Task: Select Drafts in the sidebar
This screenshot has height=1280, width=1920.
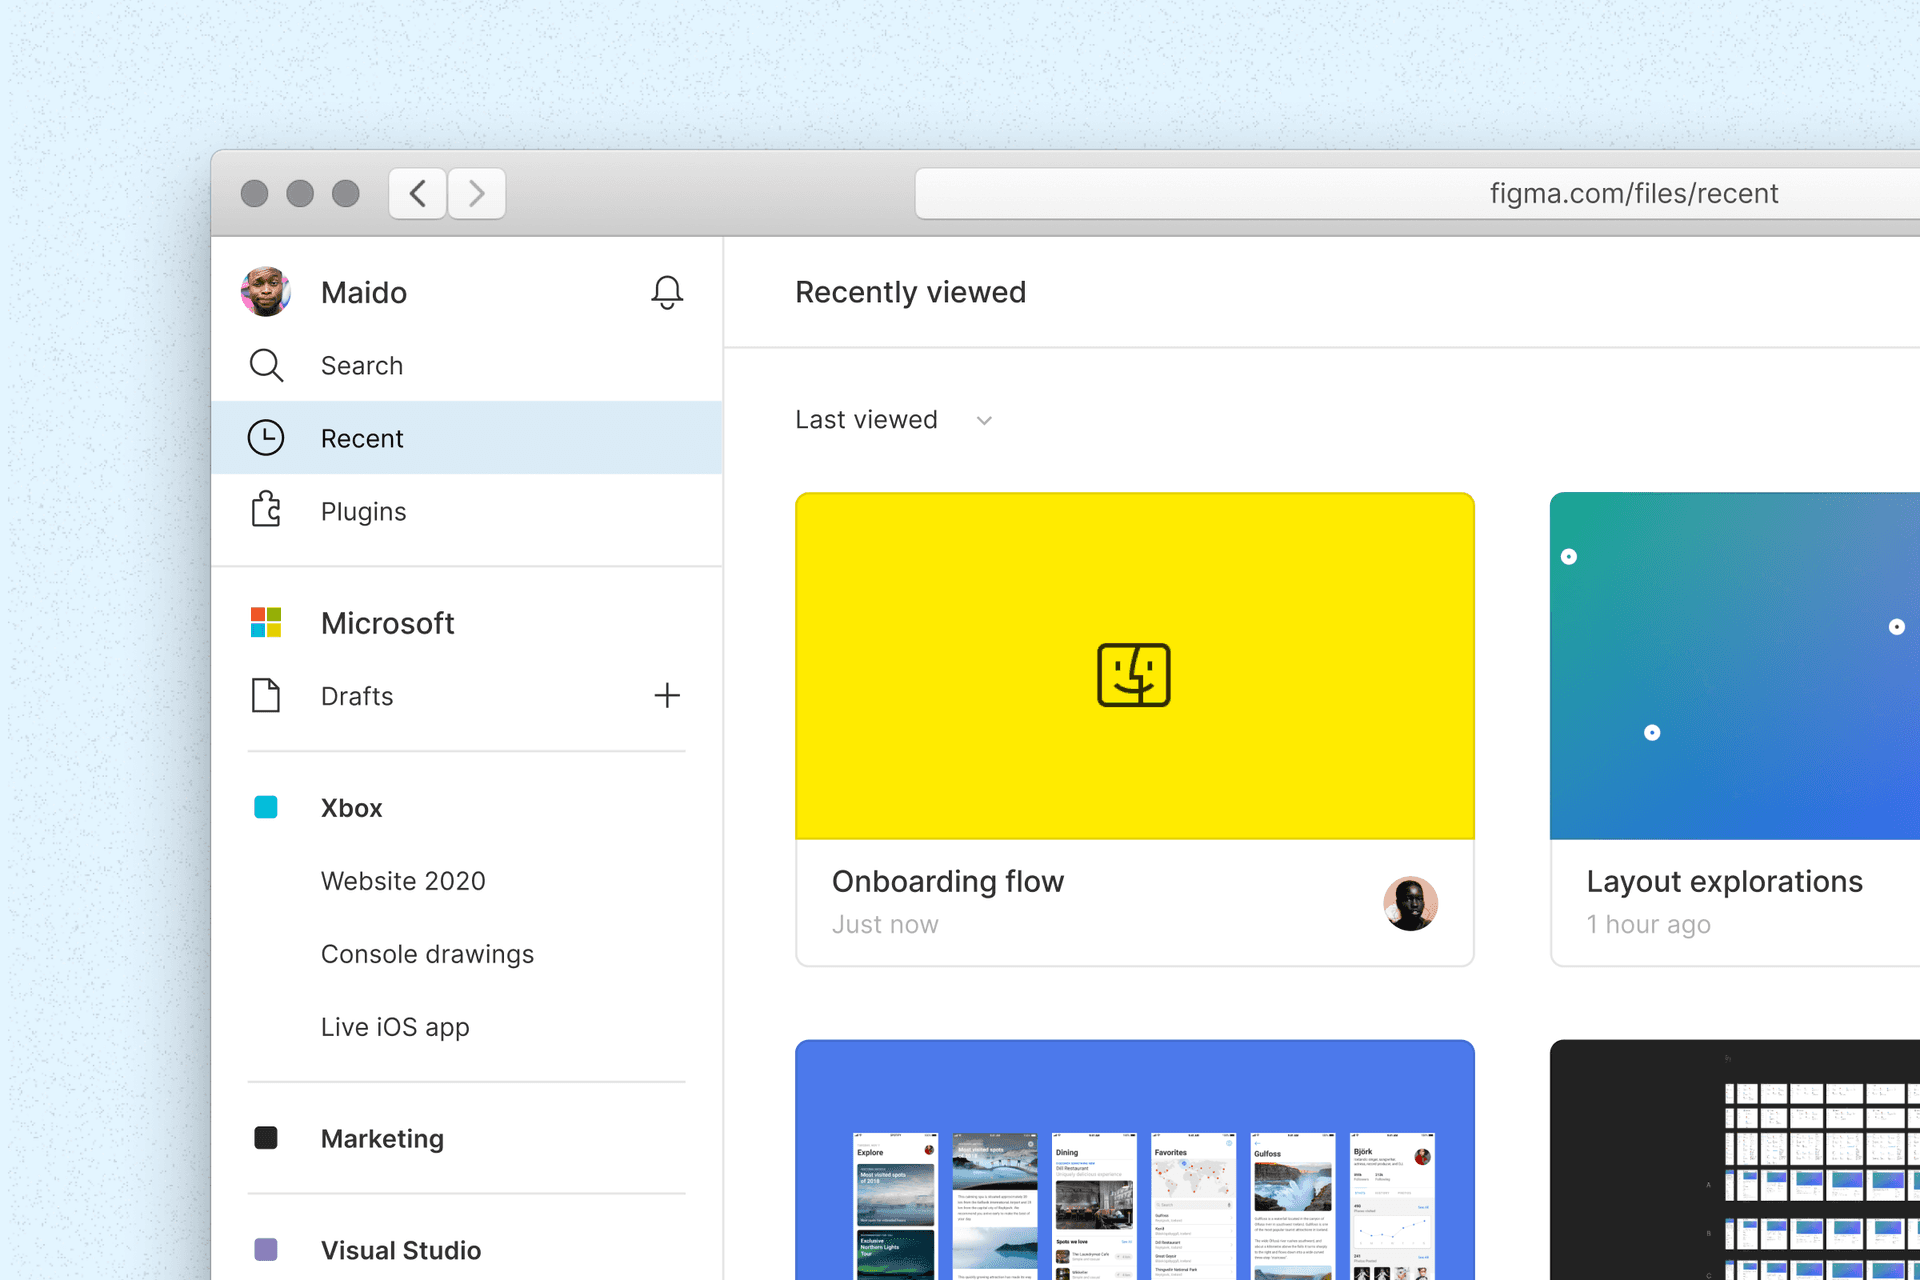Action: coord(357,696)
